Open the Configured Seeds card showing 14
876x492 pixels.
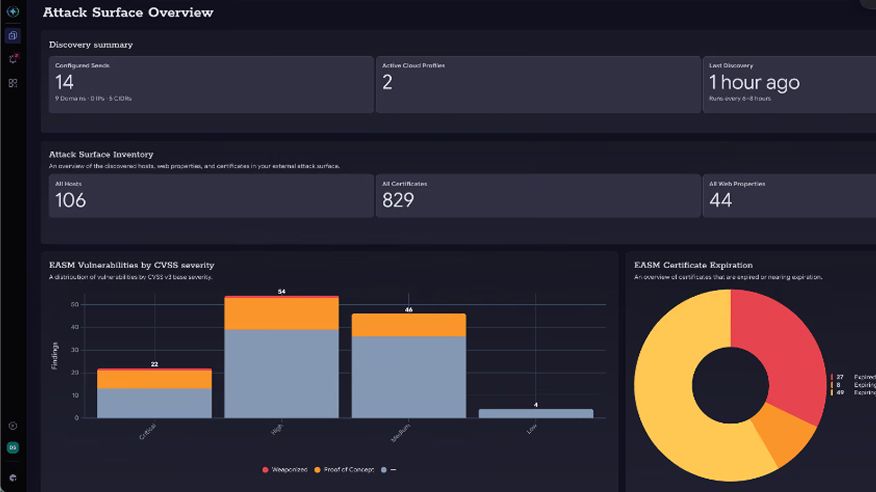[211, 84]
